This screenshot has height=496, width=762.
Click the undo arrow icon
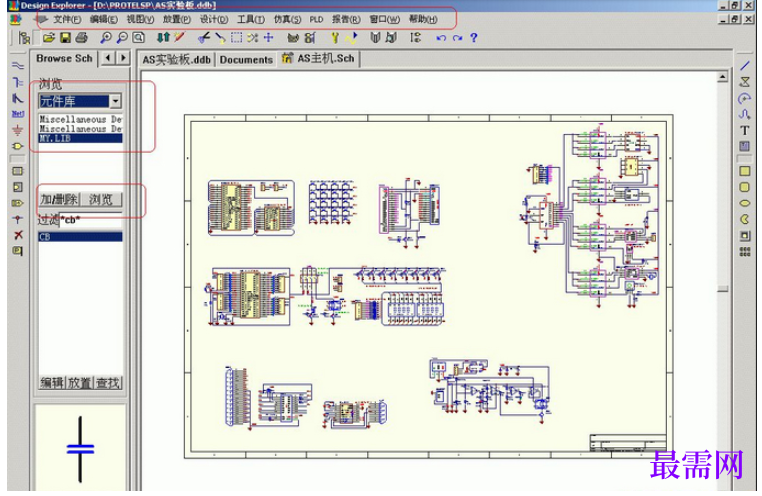[441, 38]
